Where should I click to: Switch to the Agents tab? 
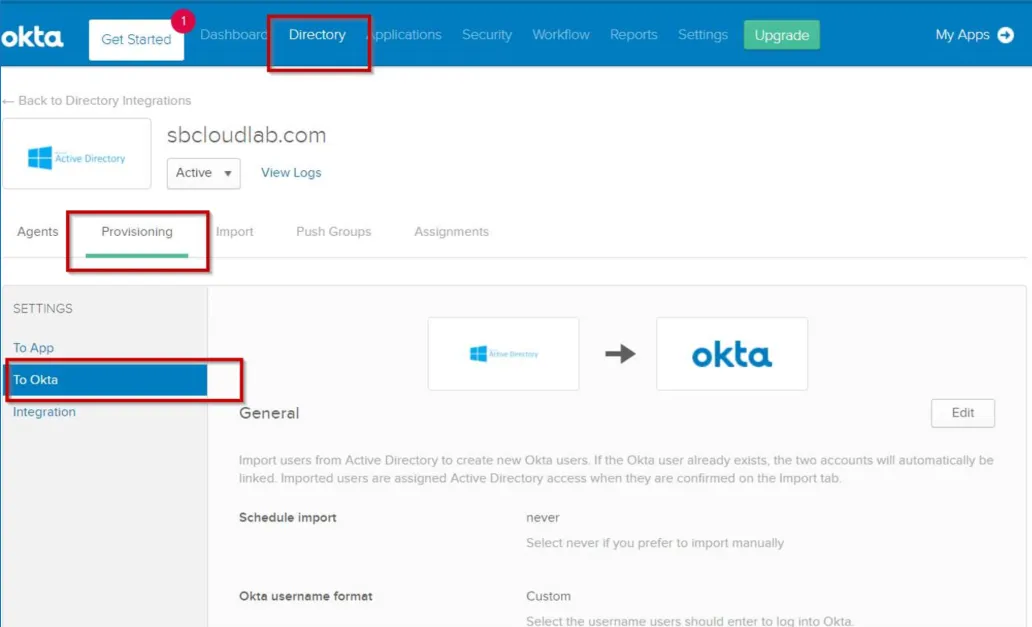38,232
